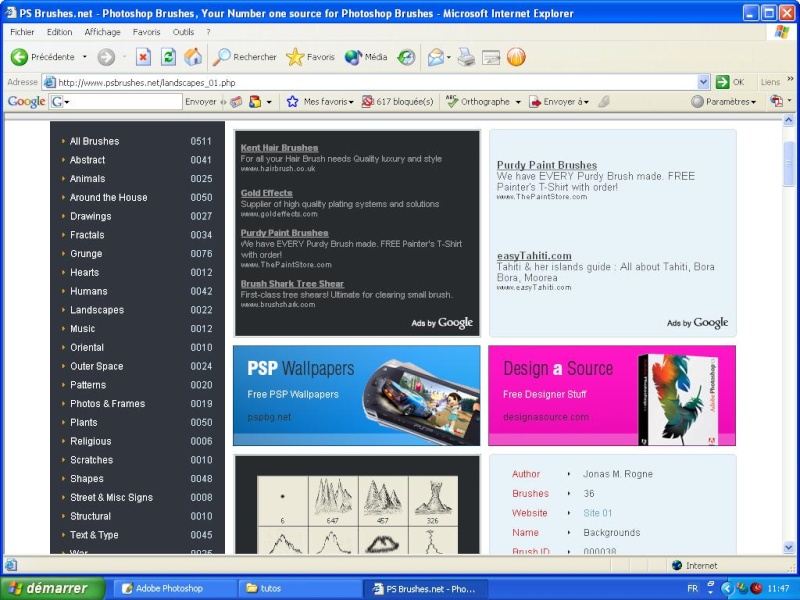Viewport: 800px width, 600px height.
Task: Click the forward navigation arrow
Action: [x=106, y=57]
